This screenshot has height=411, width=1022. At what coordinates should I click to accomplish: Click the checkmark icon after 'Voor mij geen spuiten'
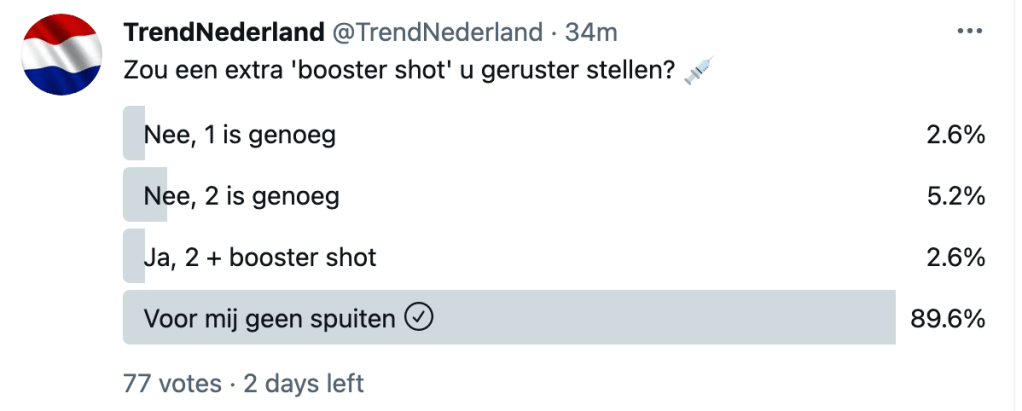point(419,318)
